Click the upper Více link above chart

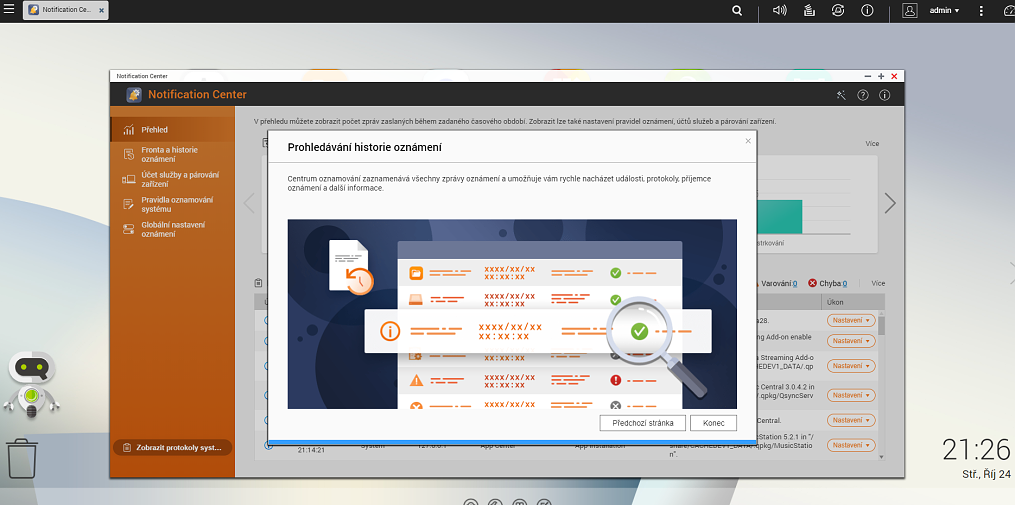coord(872,144)
